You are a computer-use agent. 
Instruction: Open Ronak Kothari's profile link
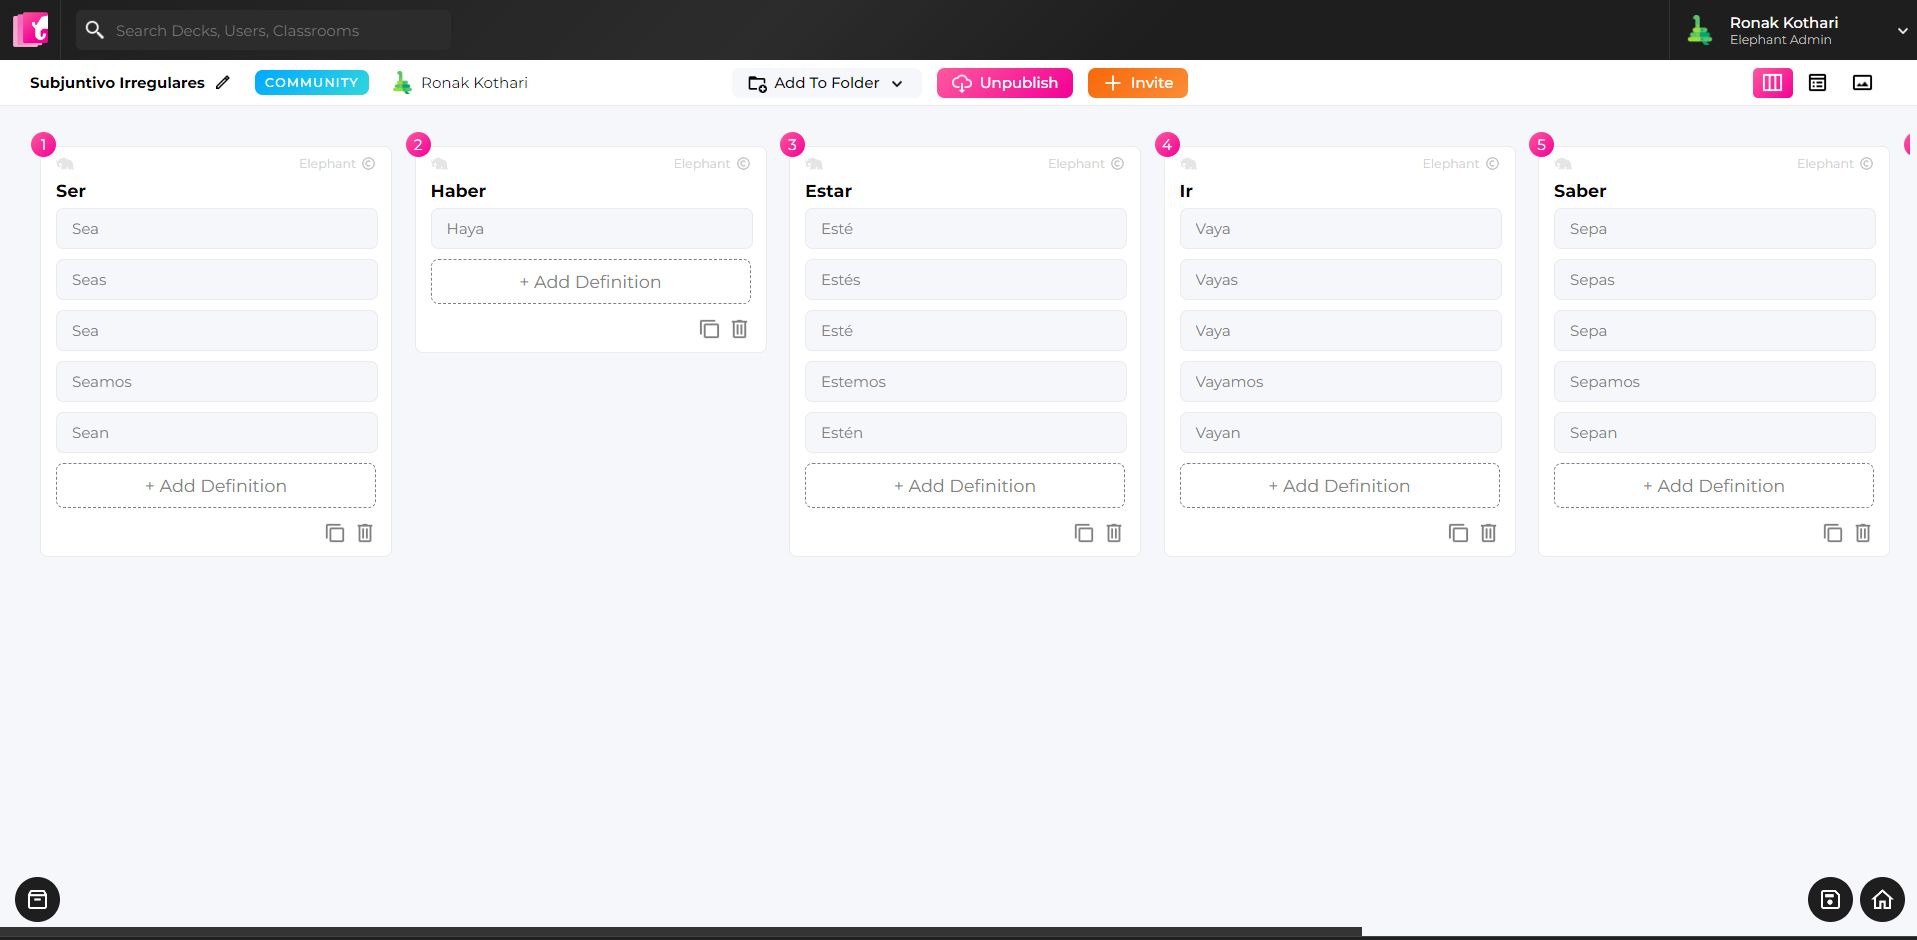tap(473, 82)
